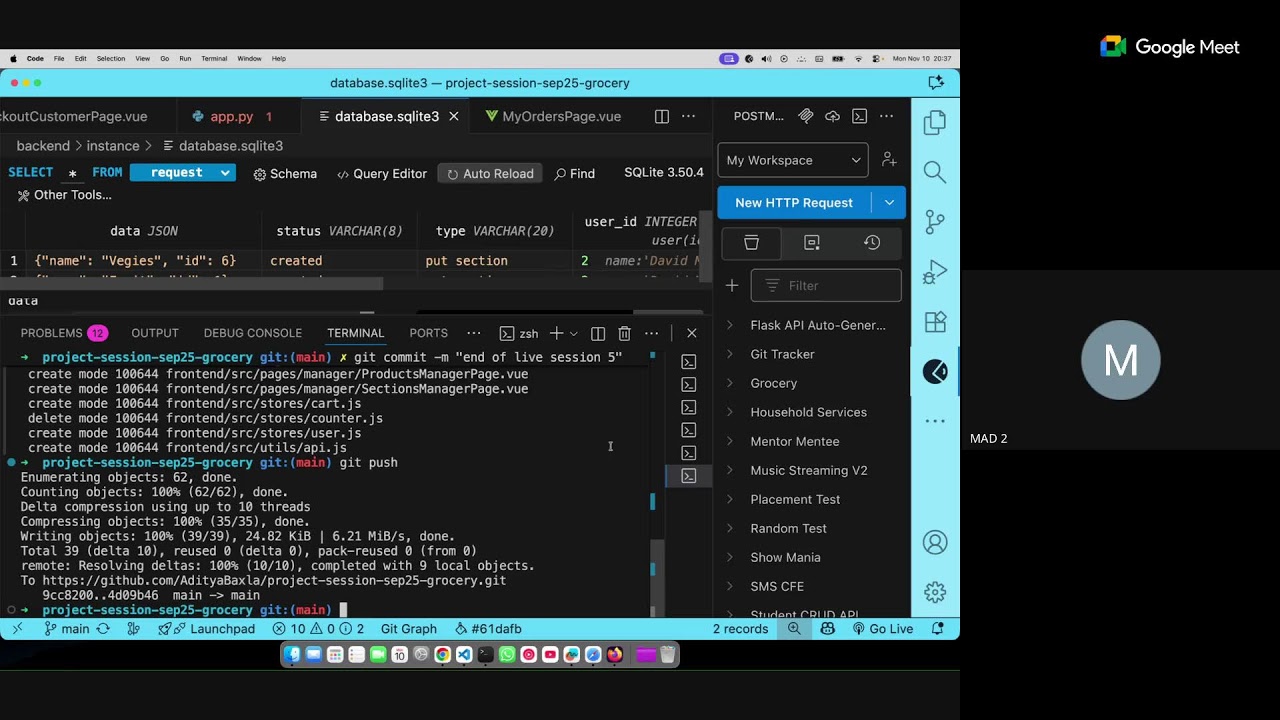The width and height of the screenshot is (1280, 720).
Task: Click the chat icon in title bar
Action: tap(936, 83)
